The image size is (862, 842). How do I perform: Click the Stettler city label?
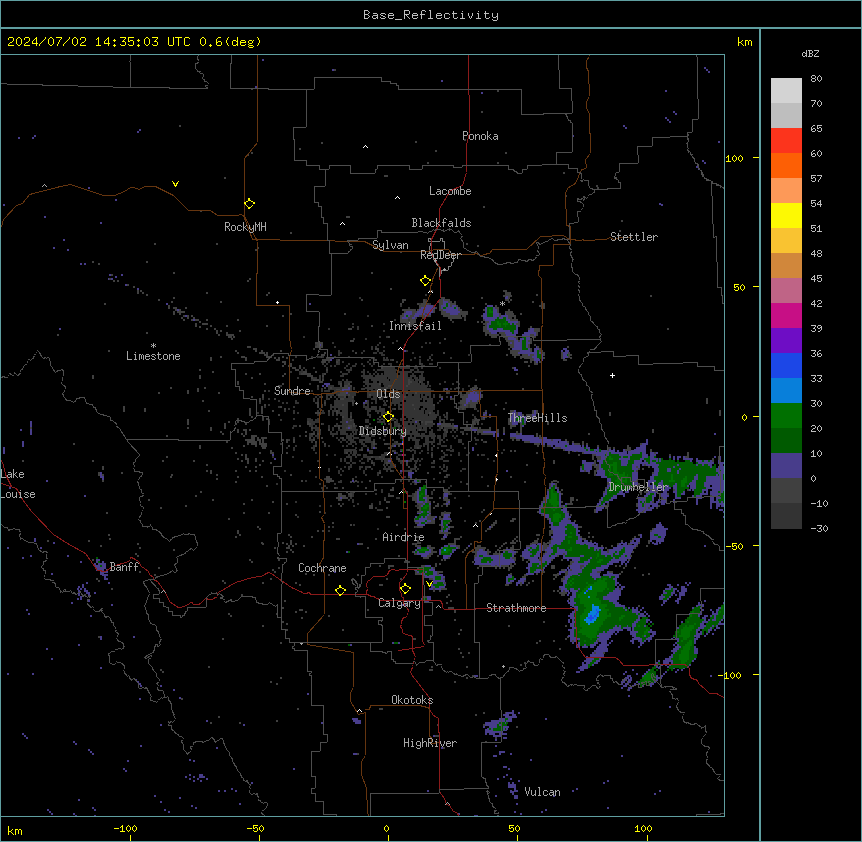pos(634,237)
